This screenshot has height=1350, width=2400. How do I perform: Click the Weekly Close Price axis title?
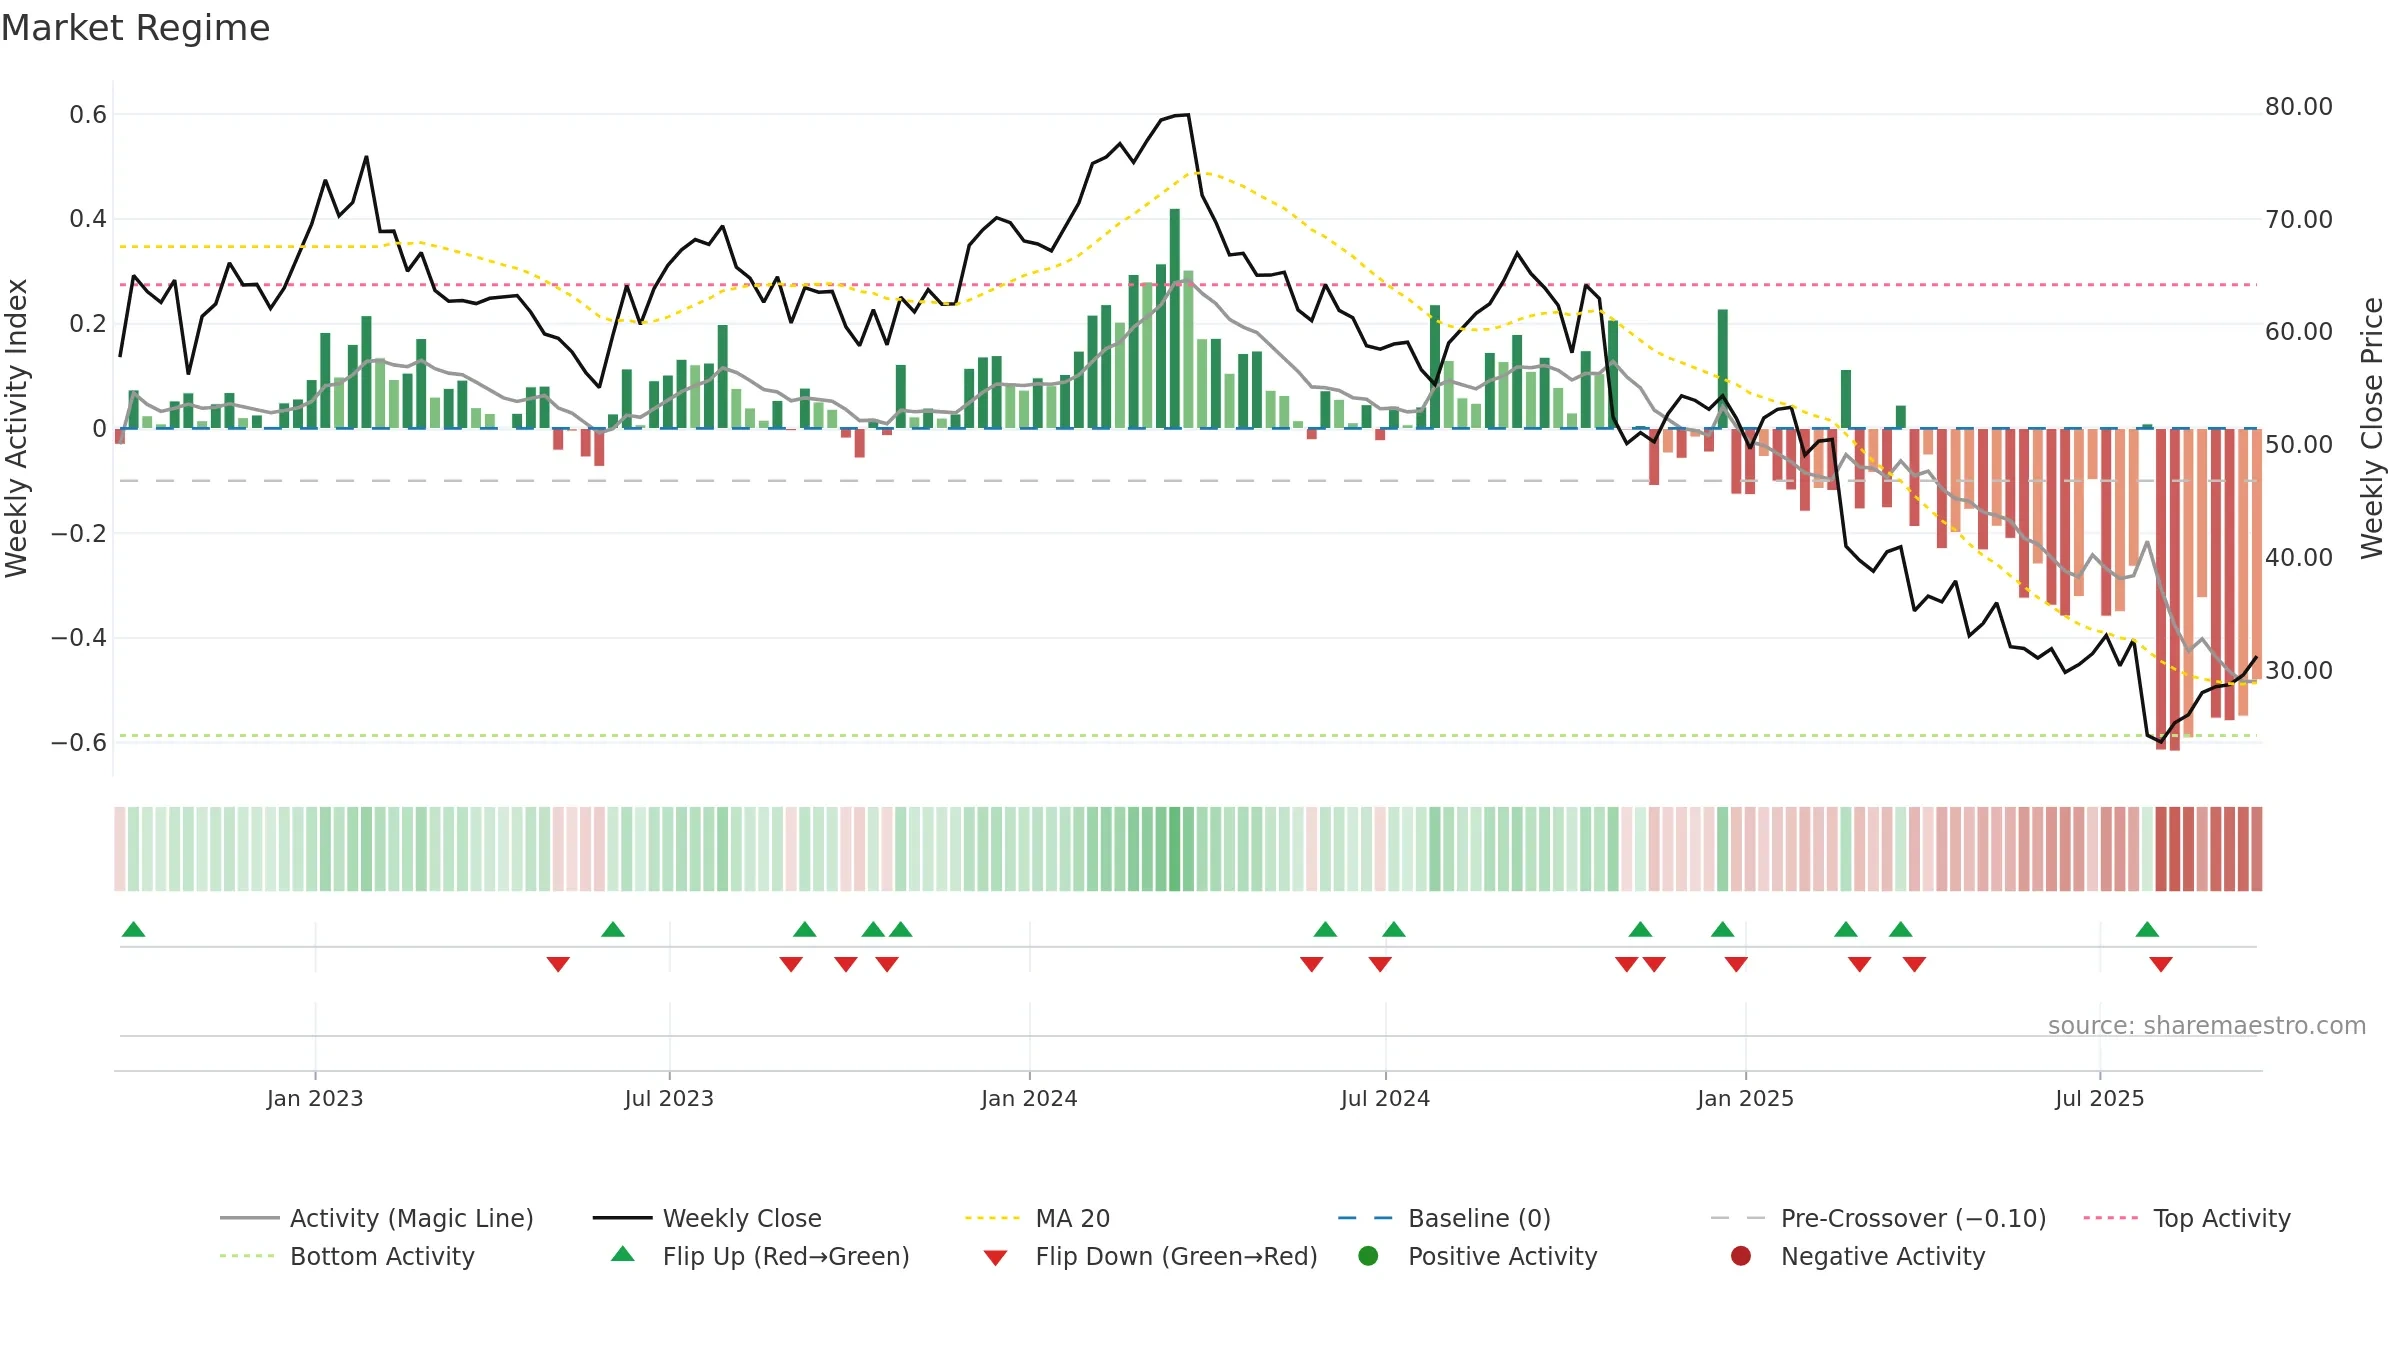pos(2372,428)
